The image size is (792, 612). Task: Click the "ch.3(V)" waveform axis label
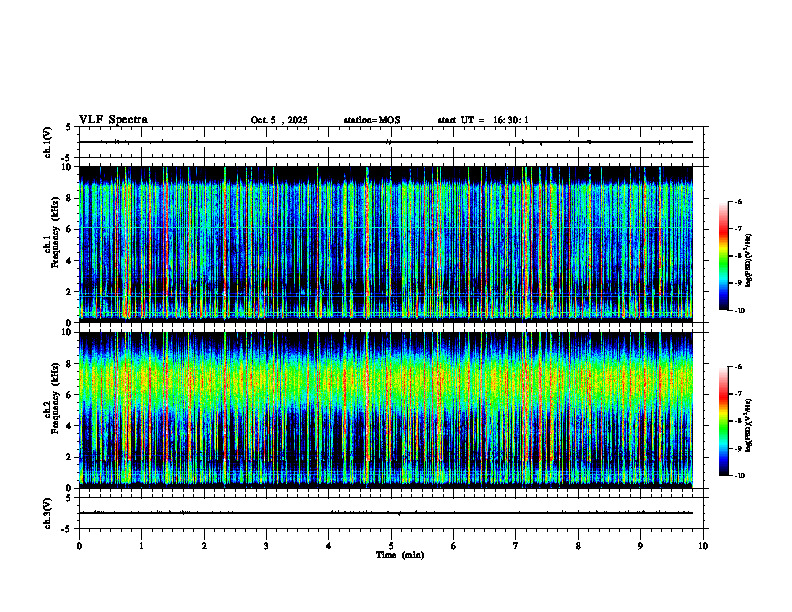[48, 513]
